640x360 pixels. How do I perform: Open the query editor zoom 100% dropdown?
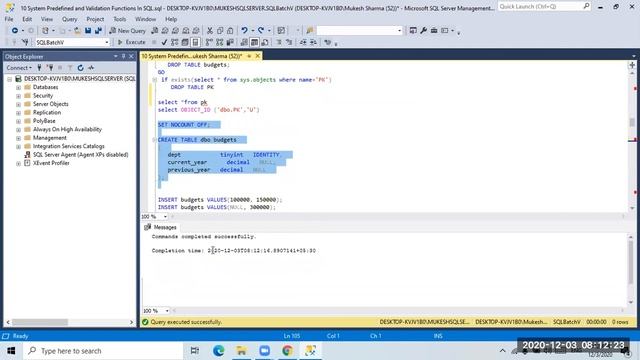tap(165, 216)
